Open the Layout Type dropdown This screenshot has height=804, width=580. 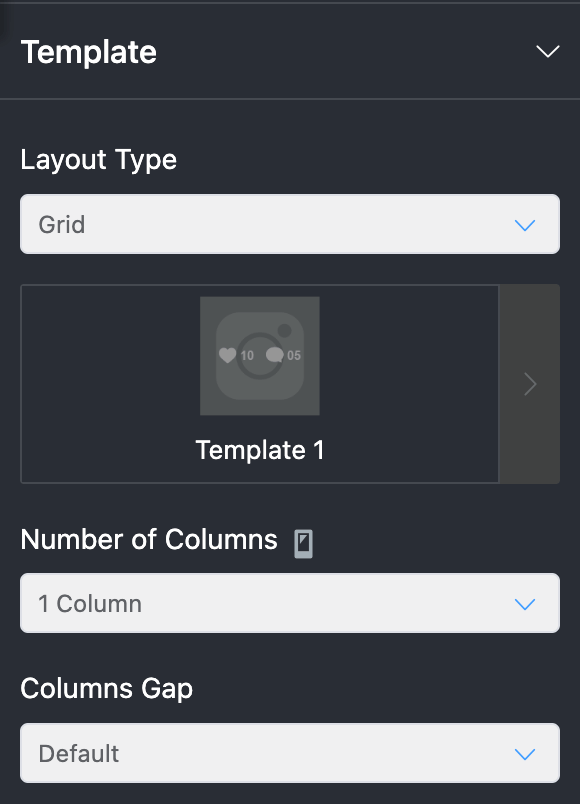pos(290,224)
